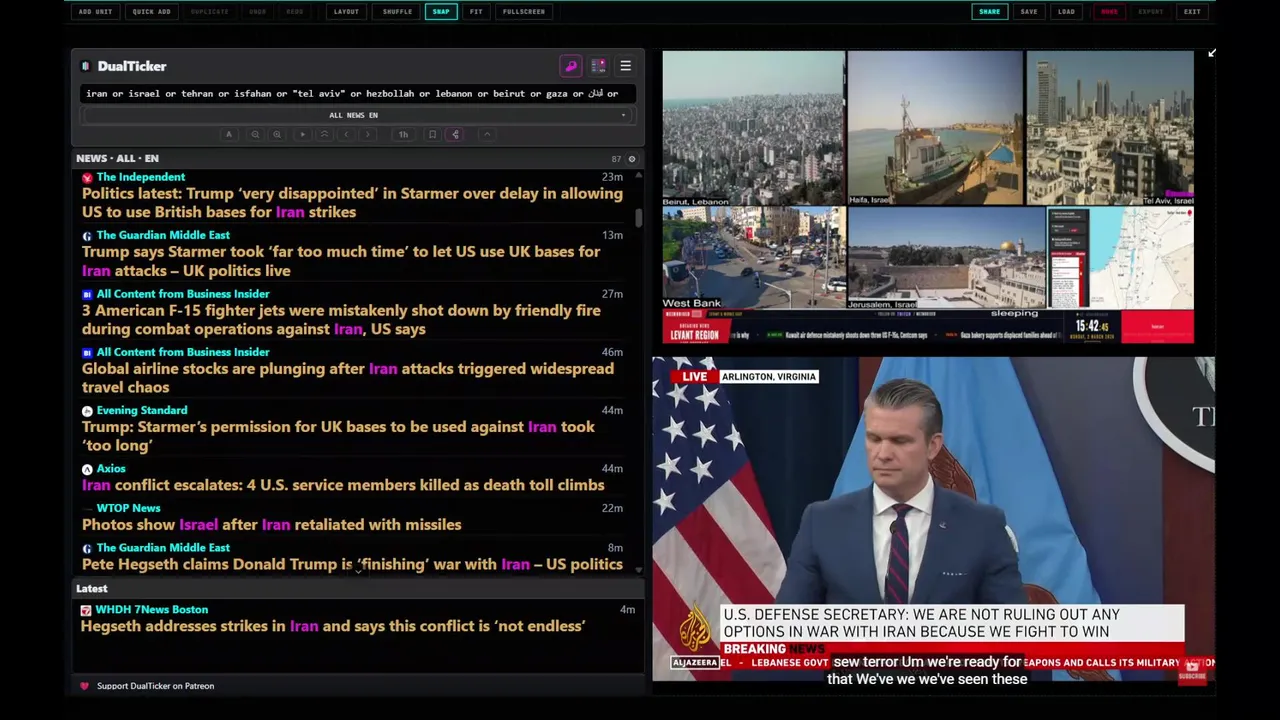This screenshot has height=720, width=1280.
Task: Click the next arrow icon in ticker toolbar
Action: coord(368,134)
